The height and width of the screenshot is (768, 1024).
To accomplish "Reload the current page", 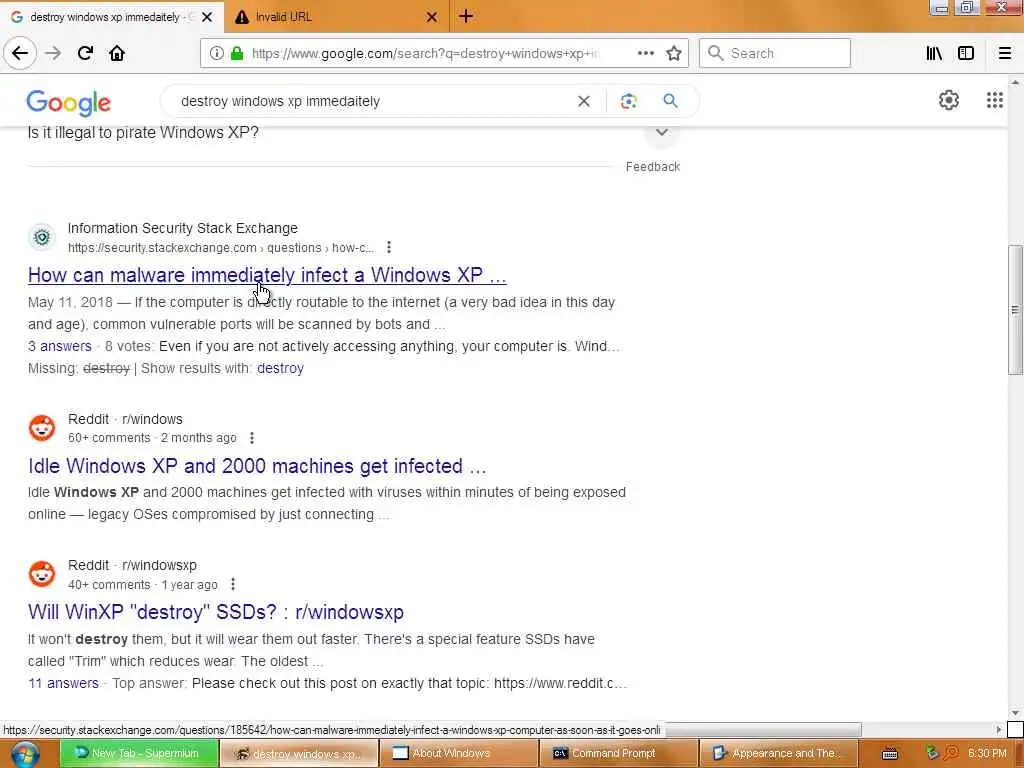I will [x=85, y=53].
